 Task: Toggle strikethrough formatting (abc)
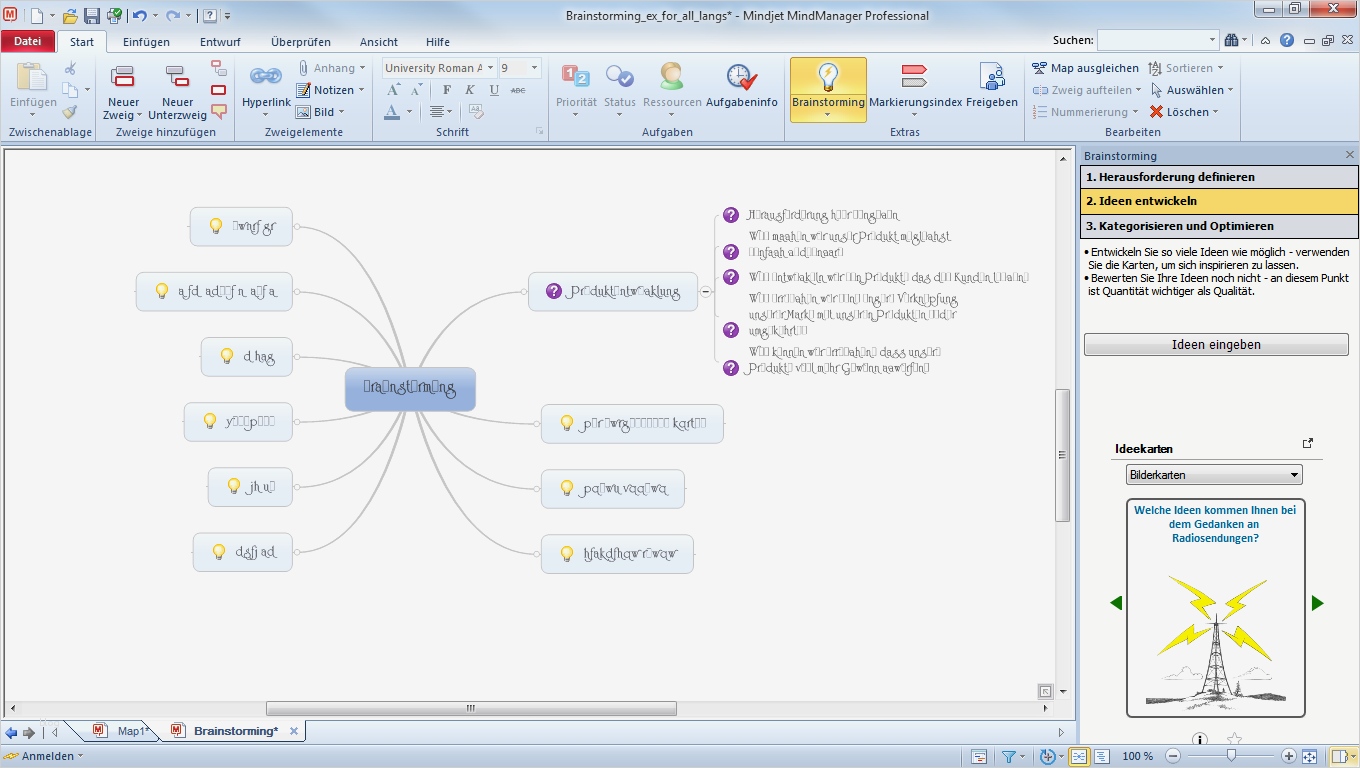(518, 90)
